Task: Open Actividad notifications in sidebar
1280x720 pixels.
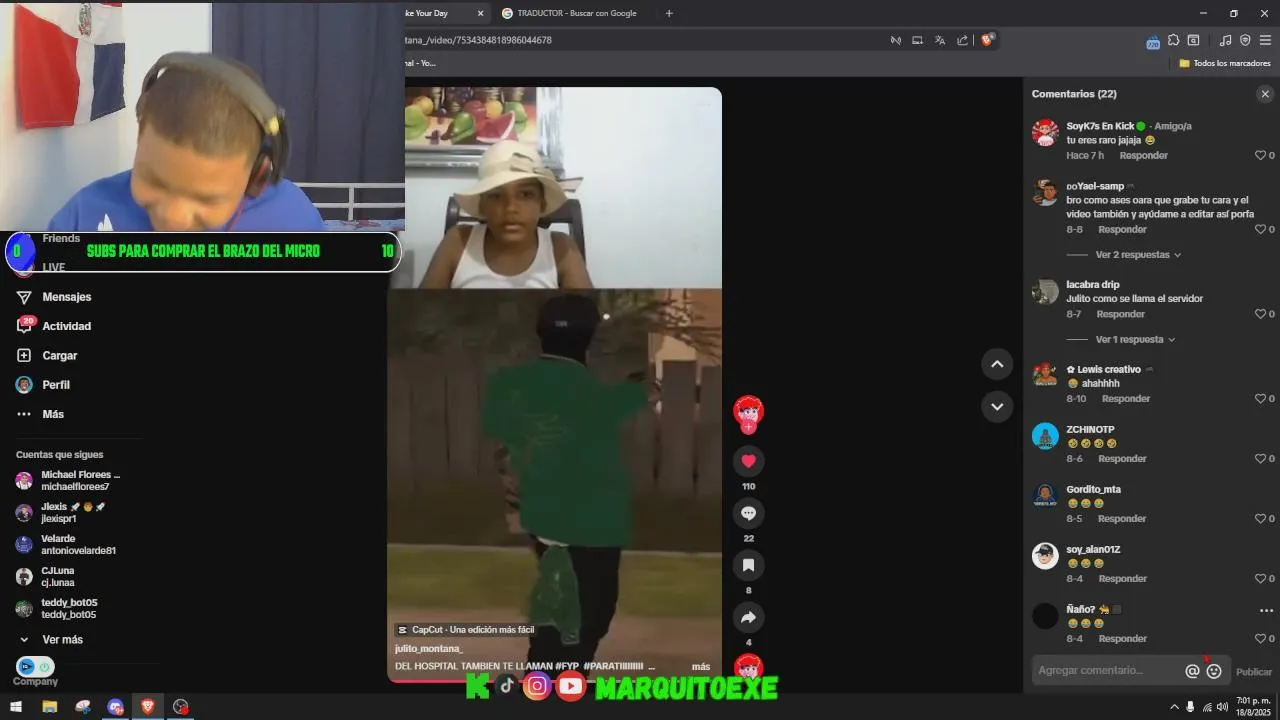Action: pyautogui.click(x=66, y=326)
